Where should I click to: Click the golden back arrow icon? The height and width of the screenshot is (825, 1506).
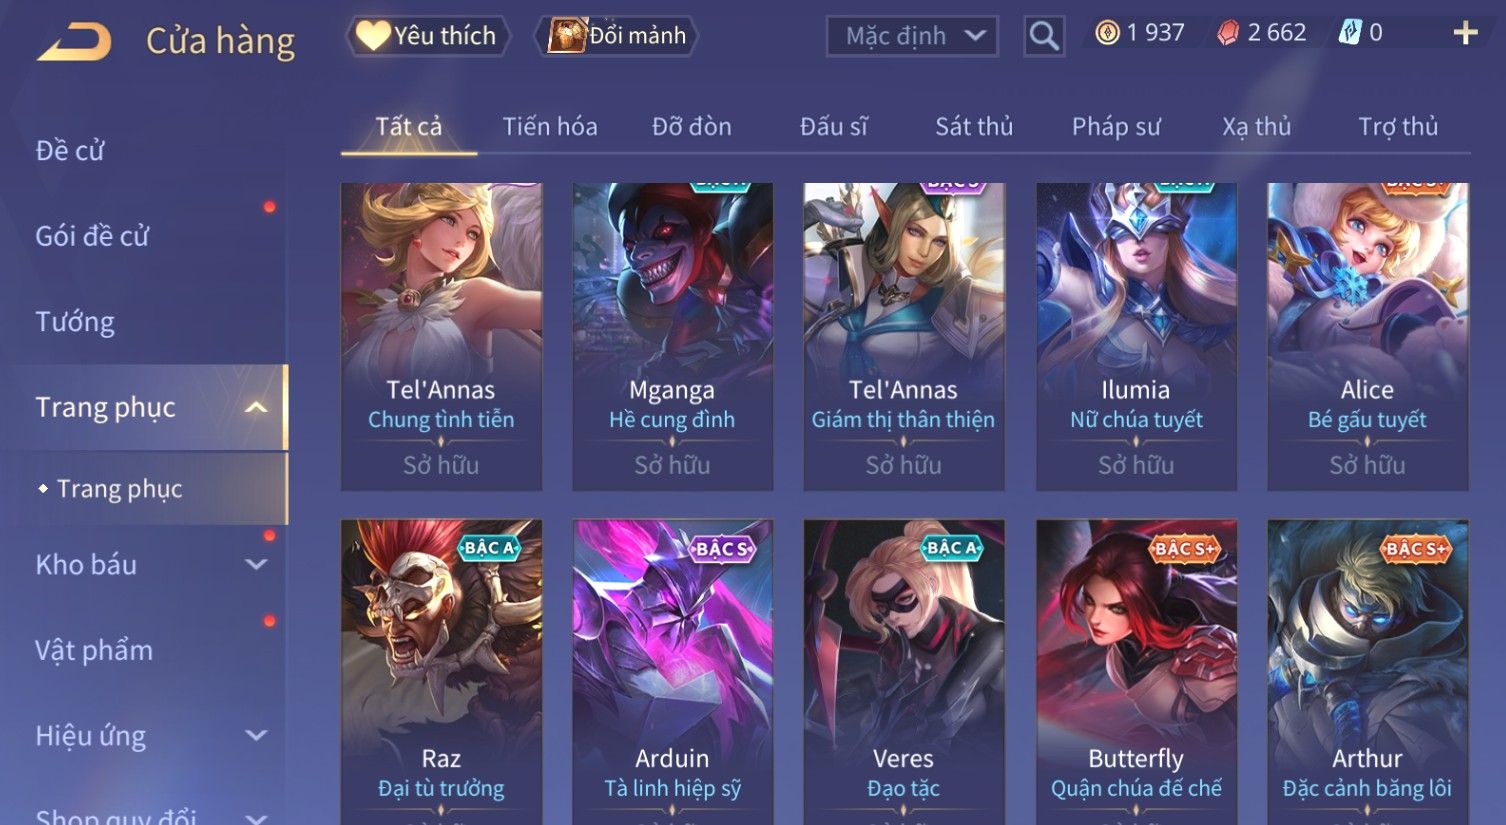tap(74, 43)
